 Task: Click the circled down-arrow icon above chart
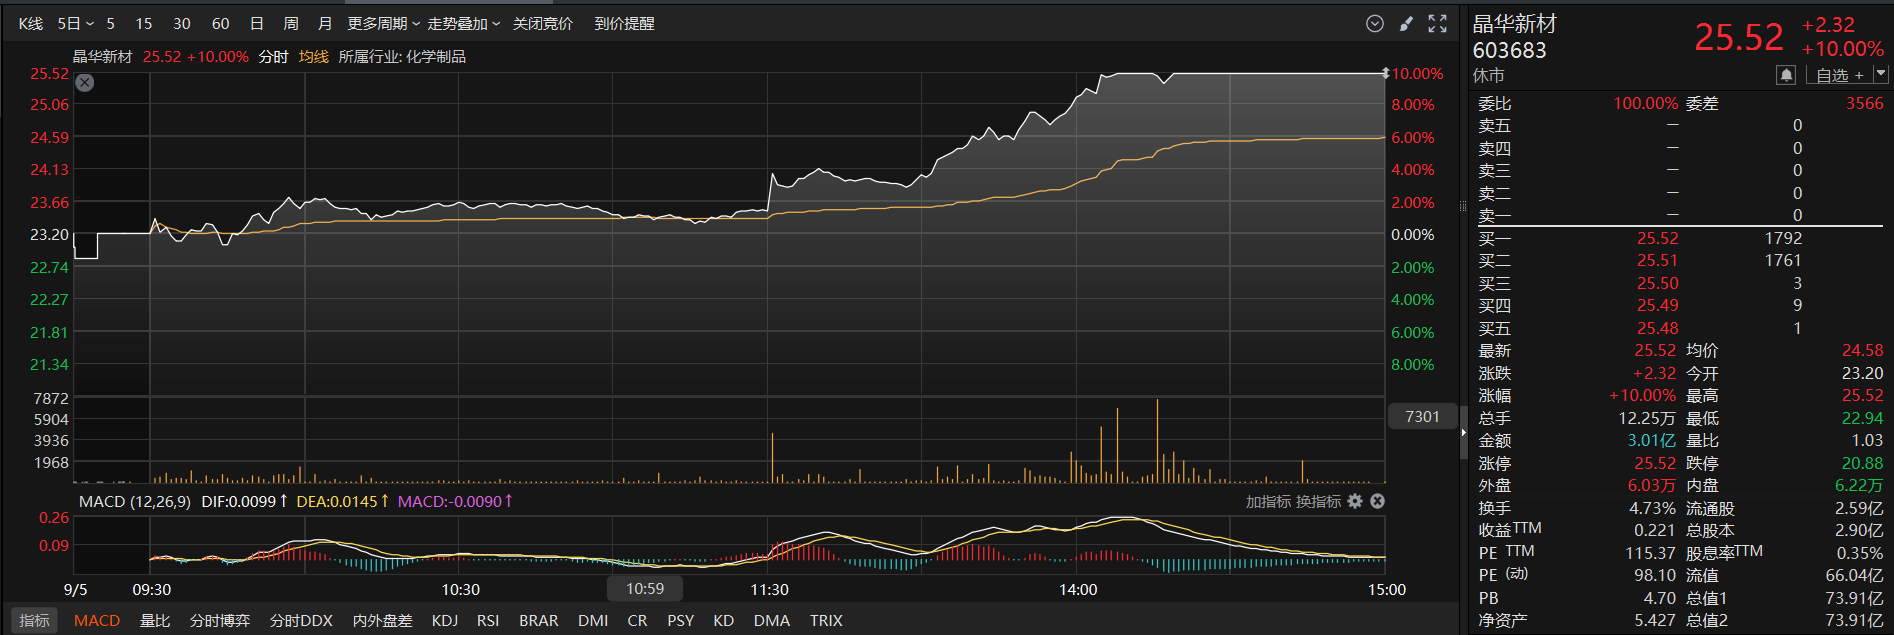(x=1375, y=24)
